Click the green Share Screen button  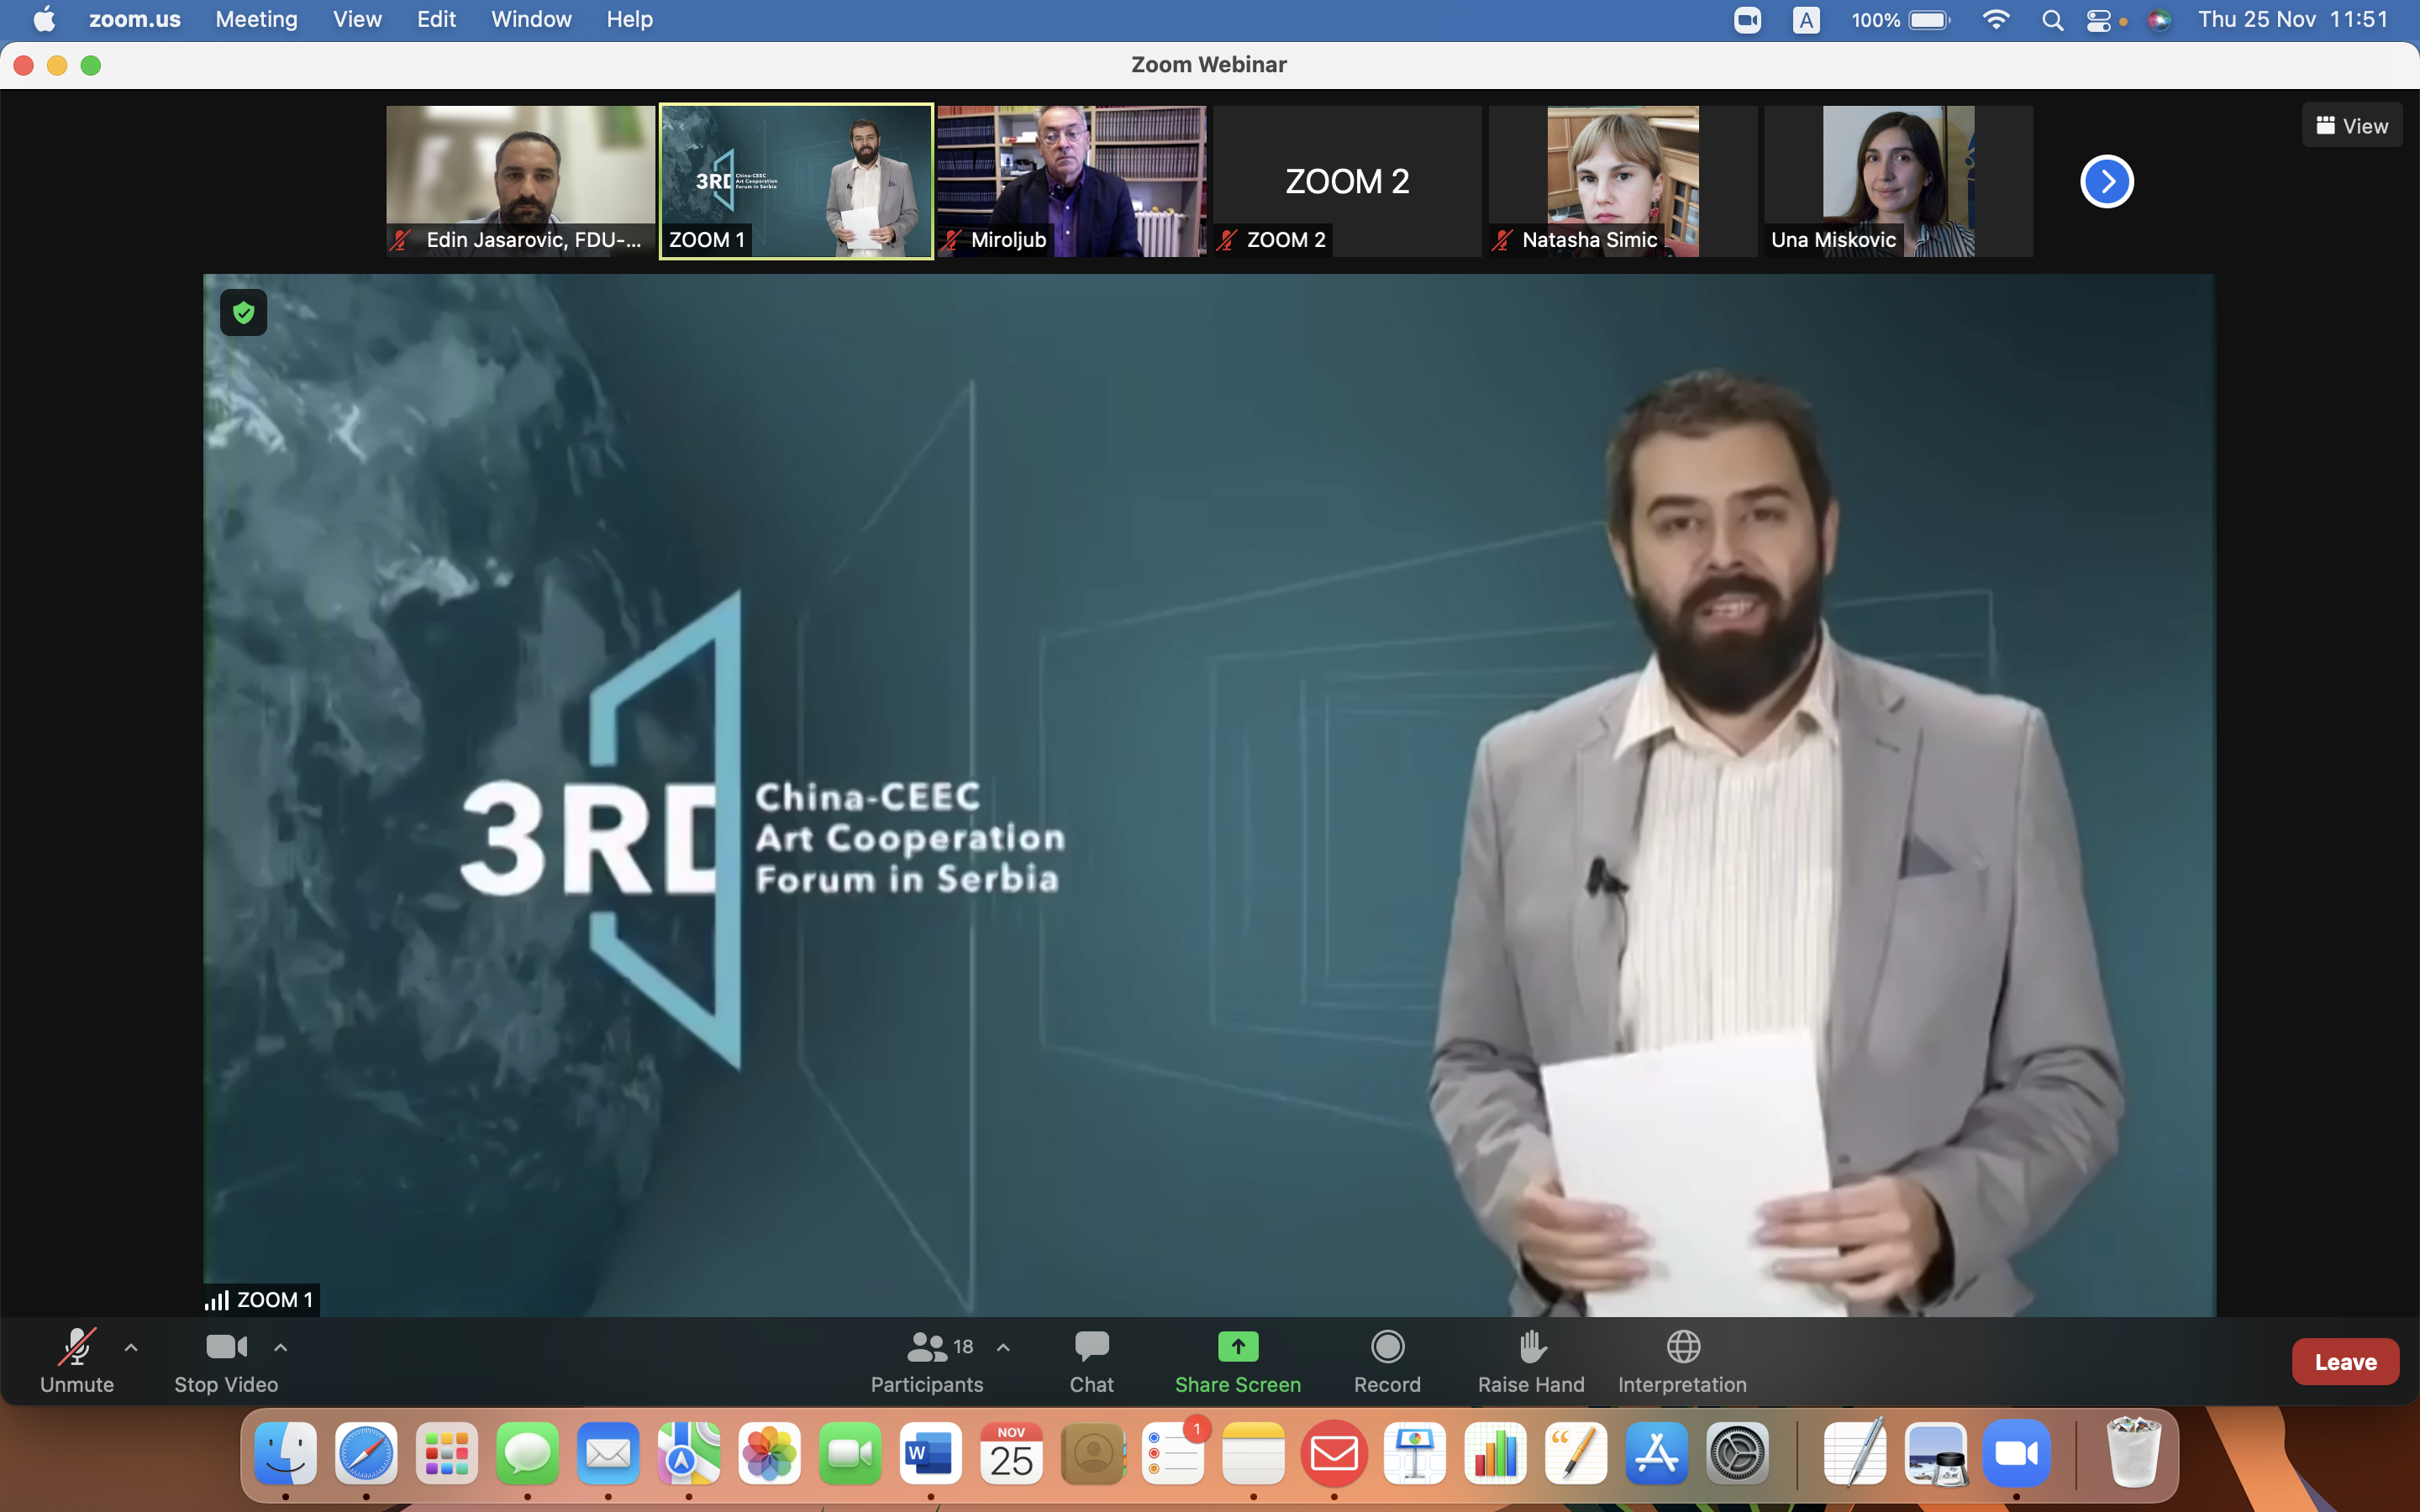coord(1238,1361)
